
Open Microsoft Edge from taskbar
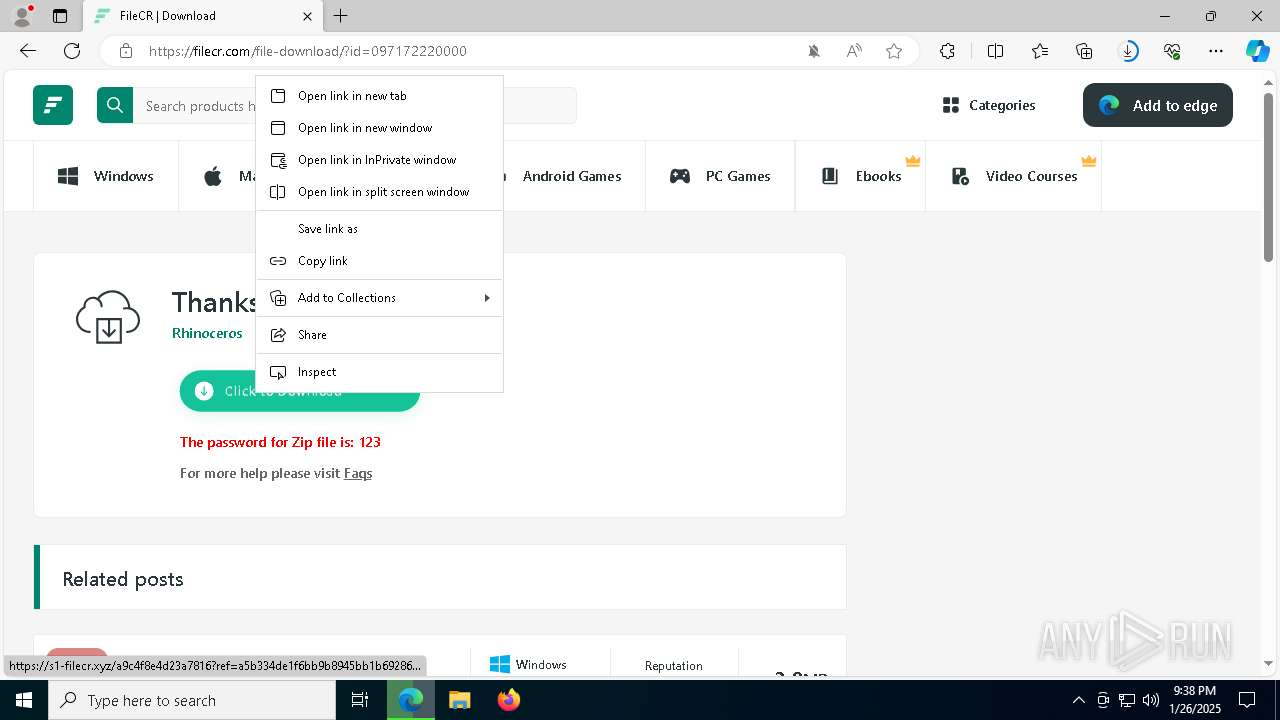[x=411, y=700]
